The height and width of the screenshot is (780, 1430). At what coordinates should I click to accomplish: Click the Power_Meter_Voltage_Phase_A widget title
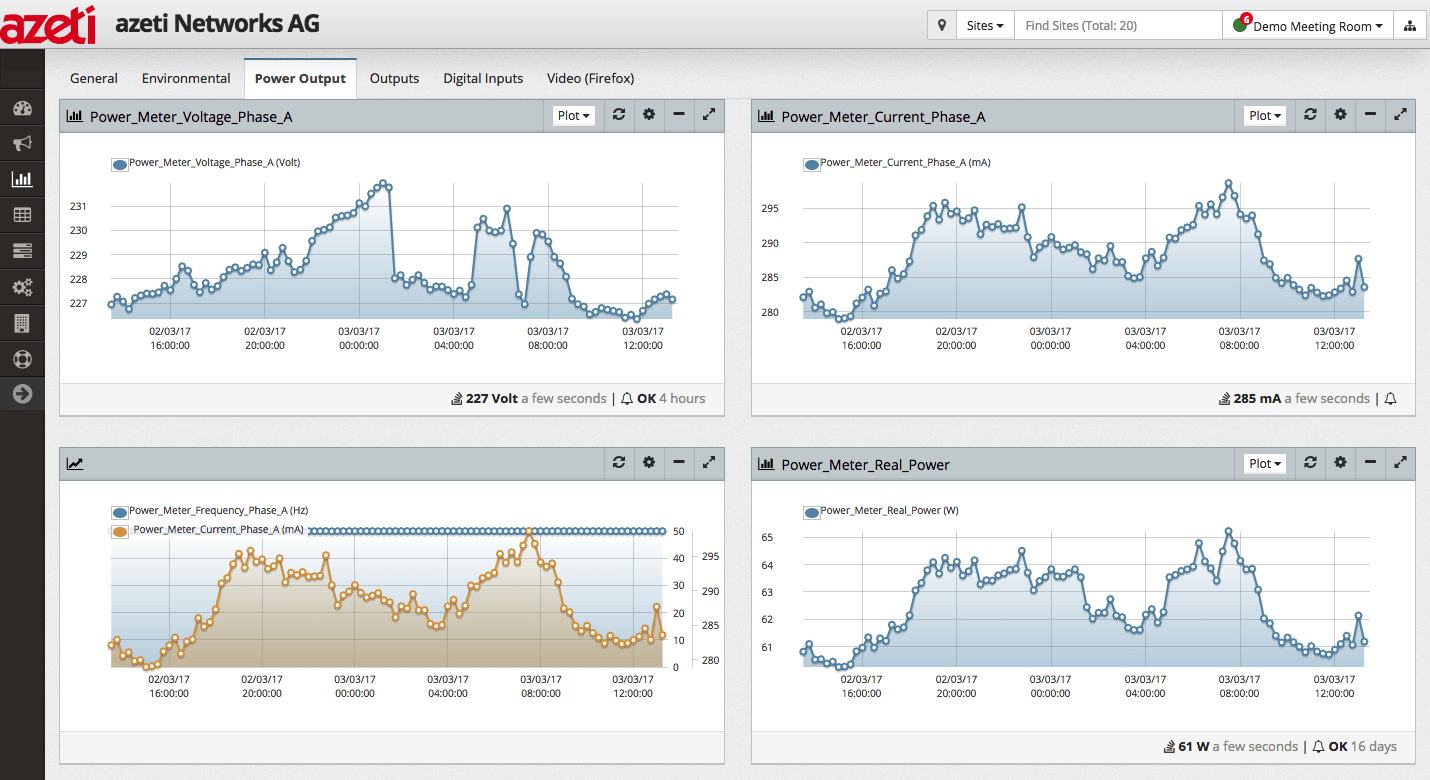tap(191, 117)
